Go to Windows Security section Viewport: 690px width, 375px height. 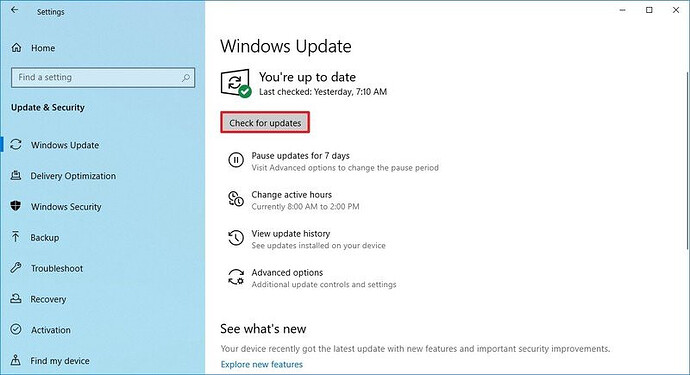[x=66, y=206]
